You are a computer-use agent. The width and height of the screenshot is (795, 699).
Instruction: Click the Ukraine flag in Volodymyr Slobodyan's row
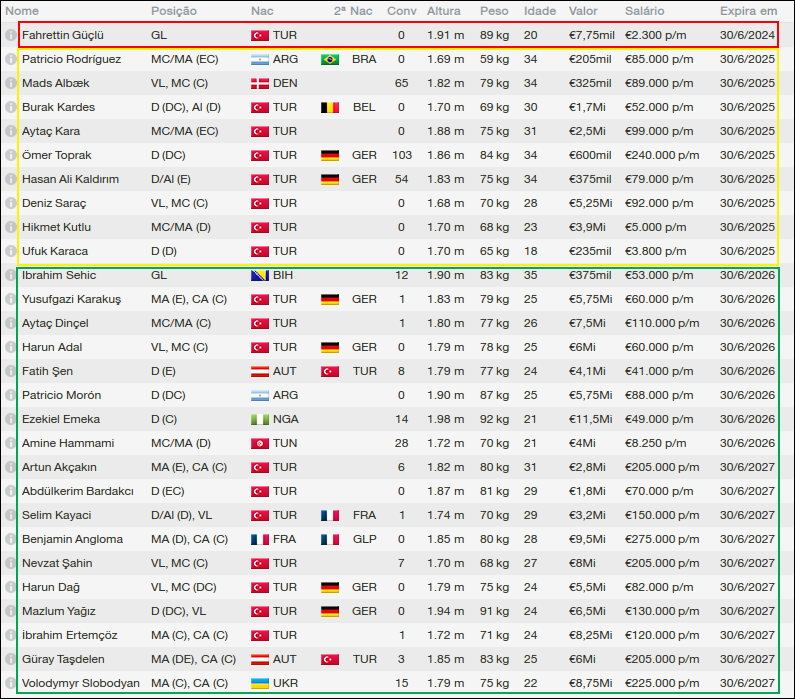(x=260, y=683)
